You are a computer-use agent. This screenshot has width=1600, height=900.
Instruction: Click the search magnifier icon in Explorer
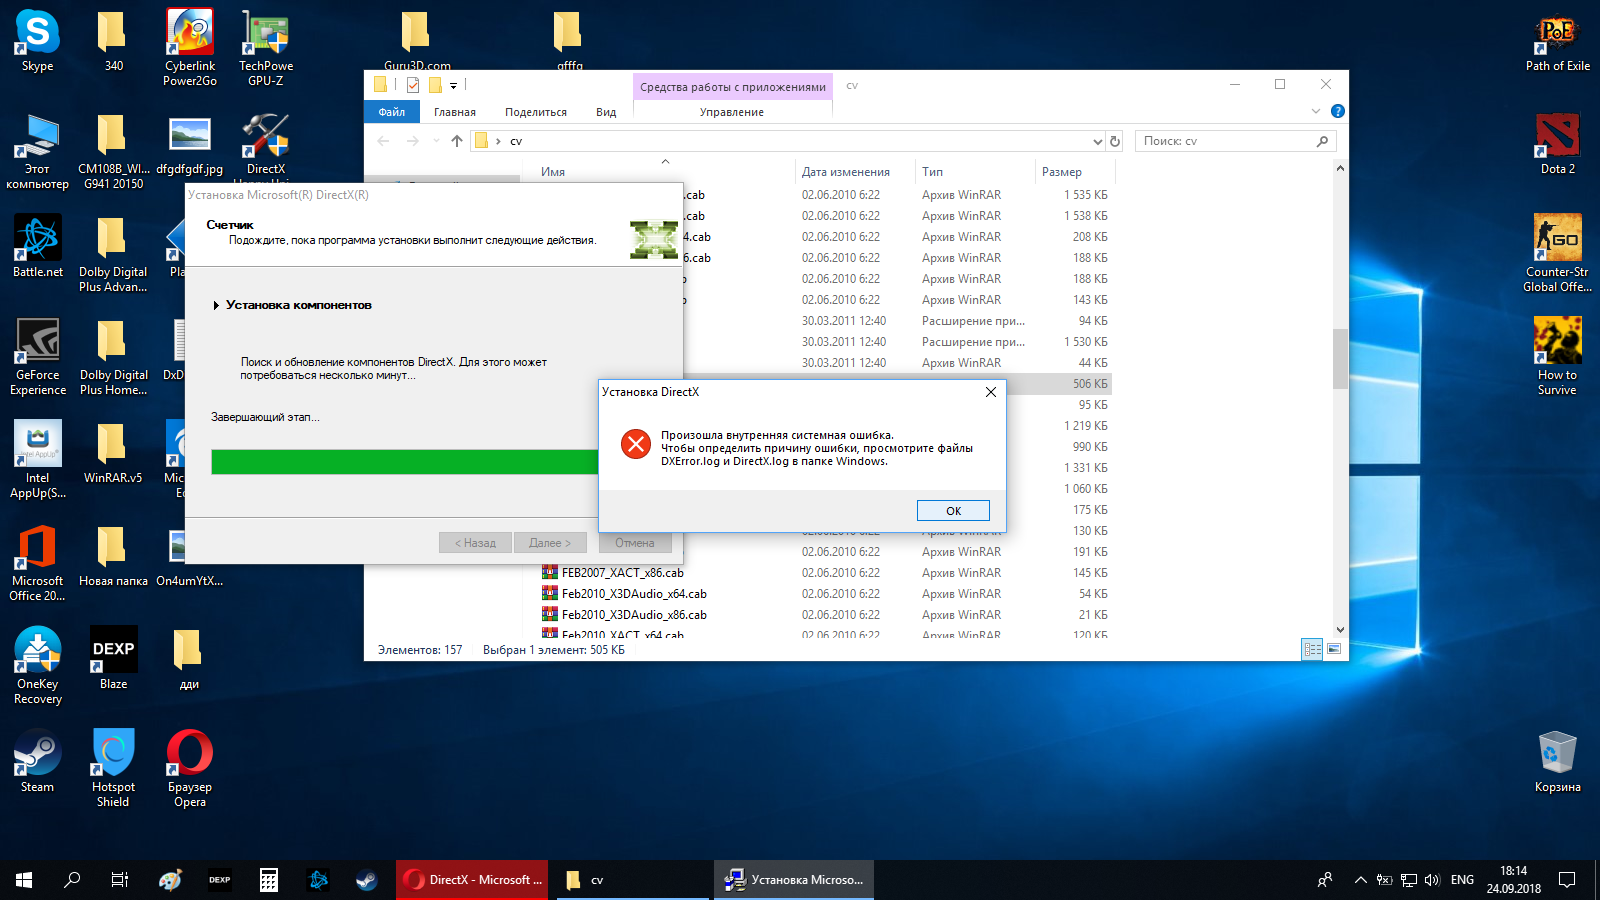1323,141
